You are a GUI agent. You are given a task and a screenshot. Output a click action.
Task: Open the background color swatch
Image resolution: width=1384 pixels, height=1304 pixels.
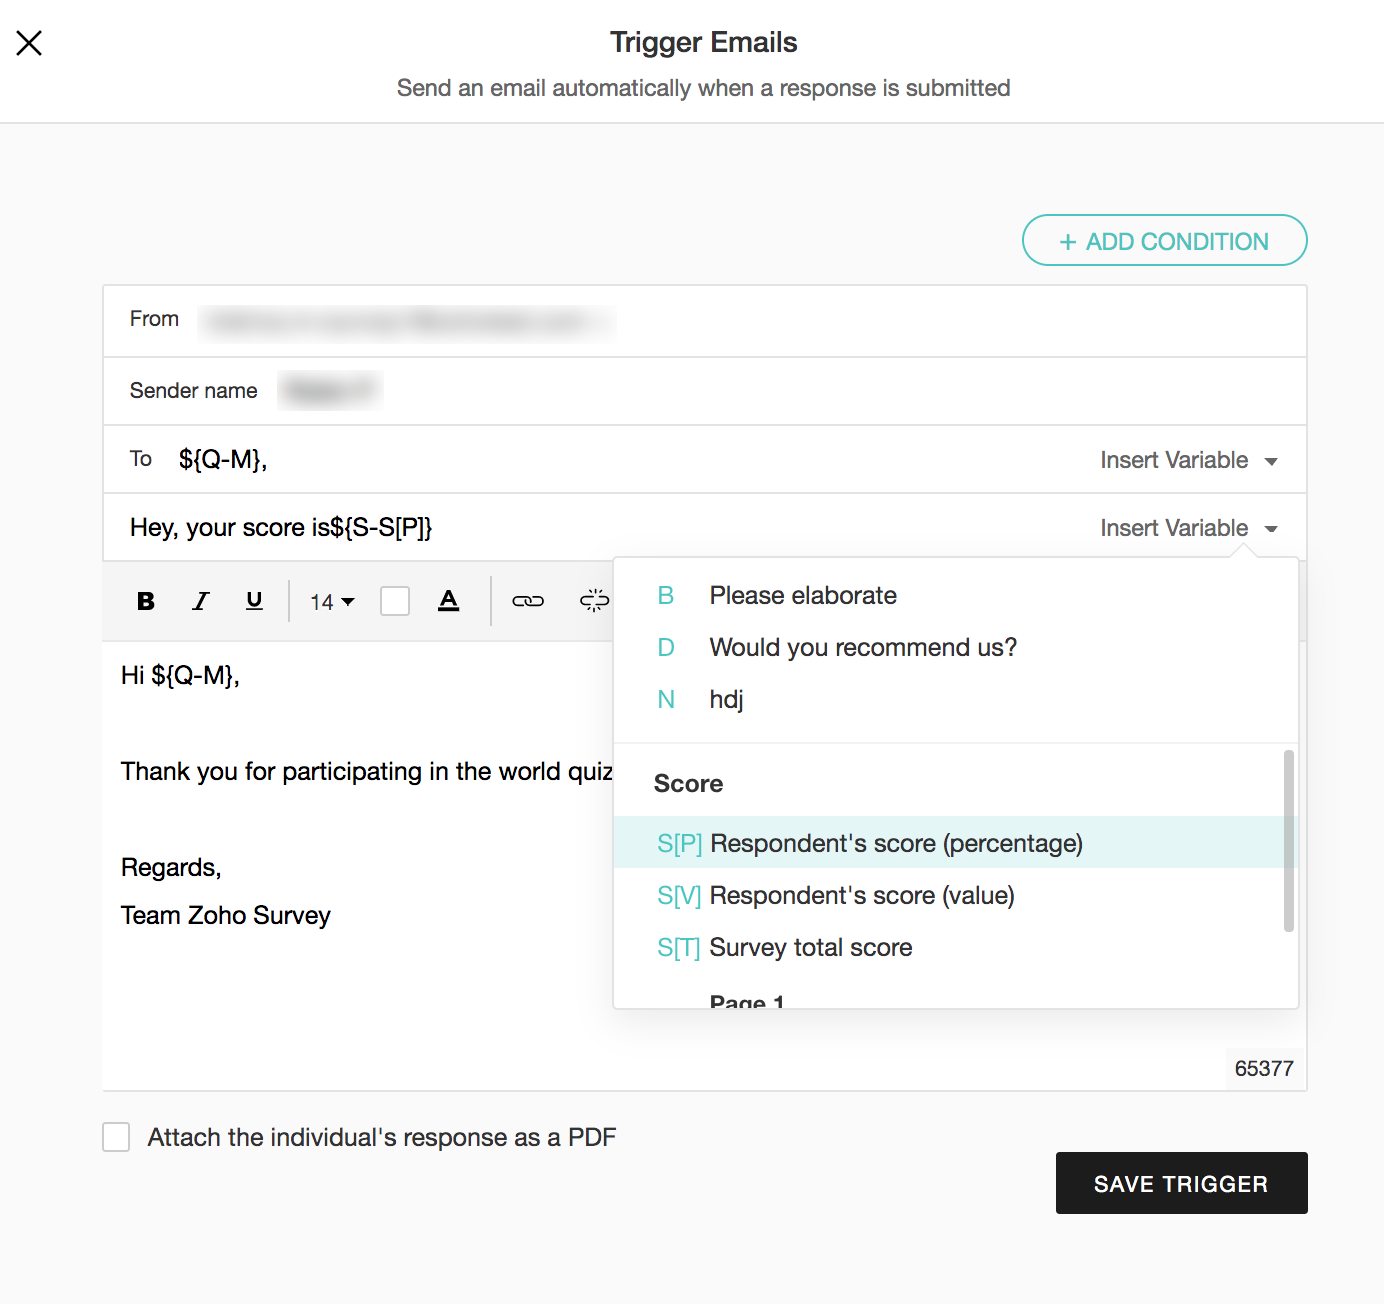tap(395, 601)
